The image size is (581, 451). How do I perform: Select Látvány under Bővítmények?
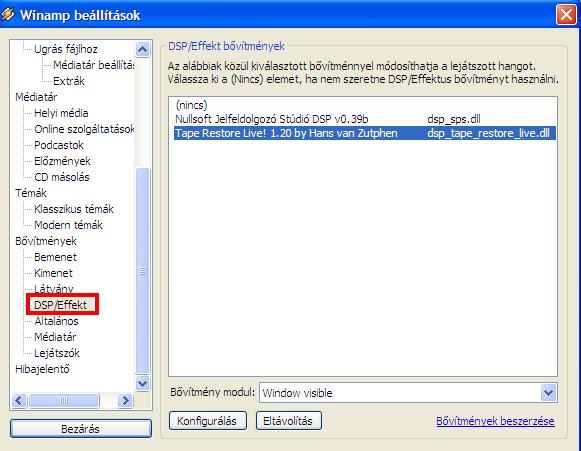(54, 289)
